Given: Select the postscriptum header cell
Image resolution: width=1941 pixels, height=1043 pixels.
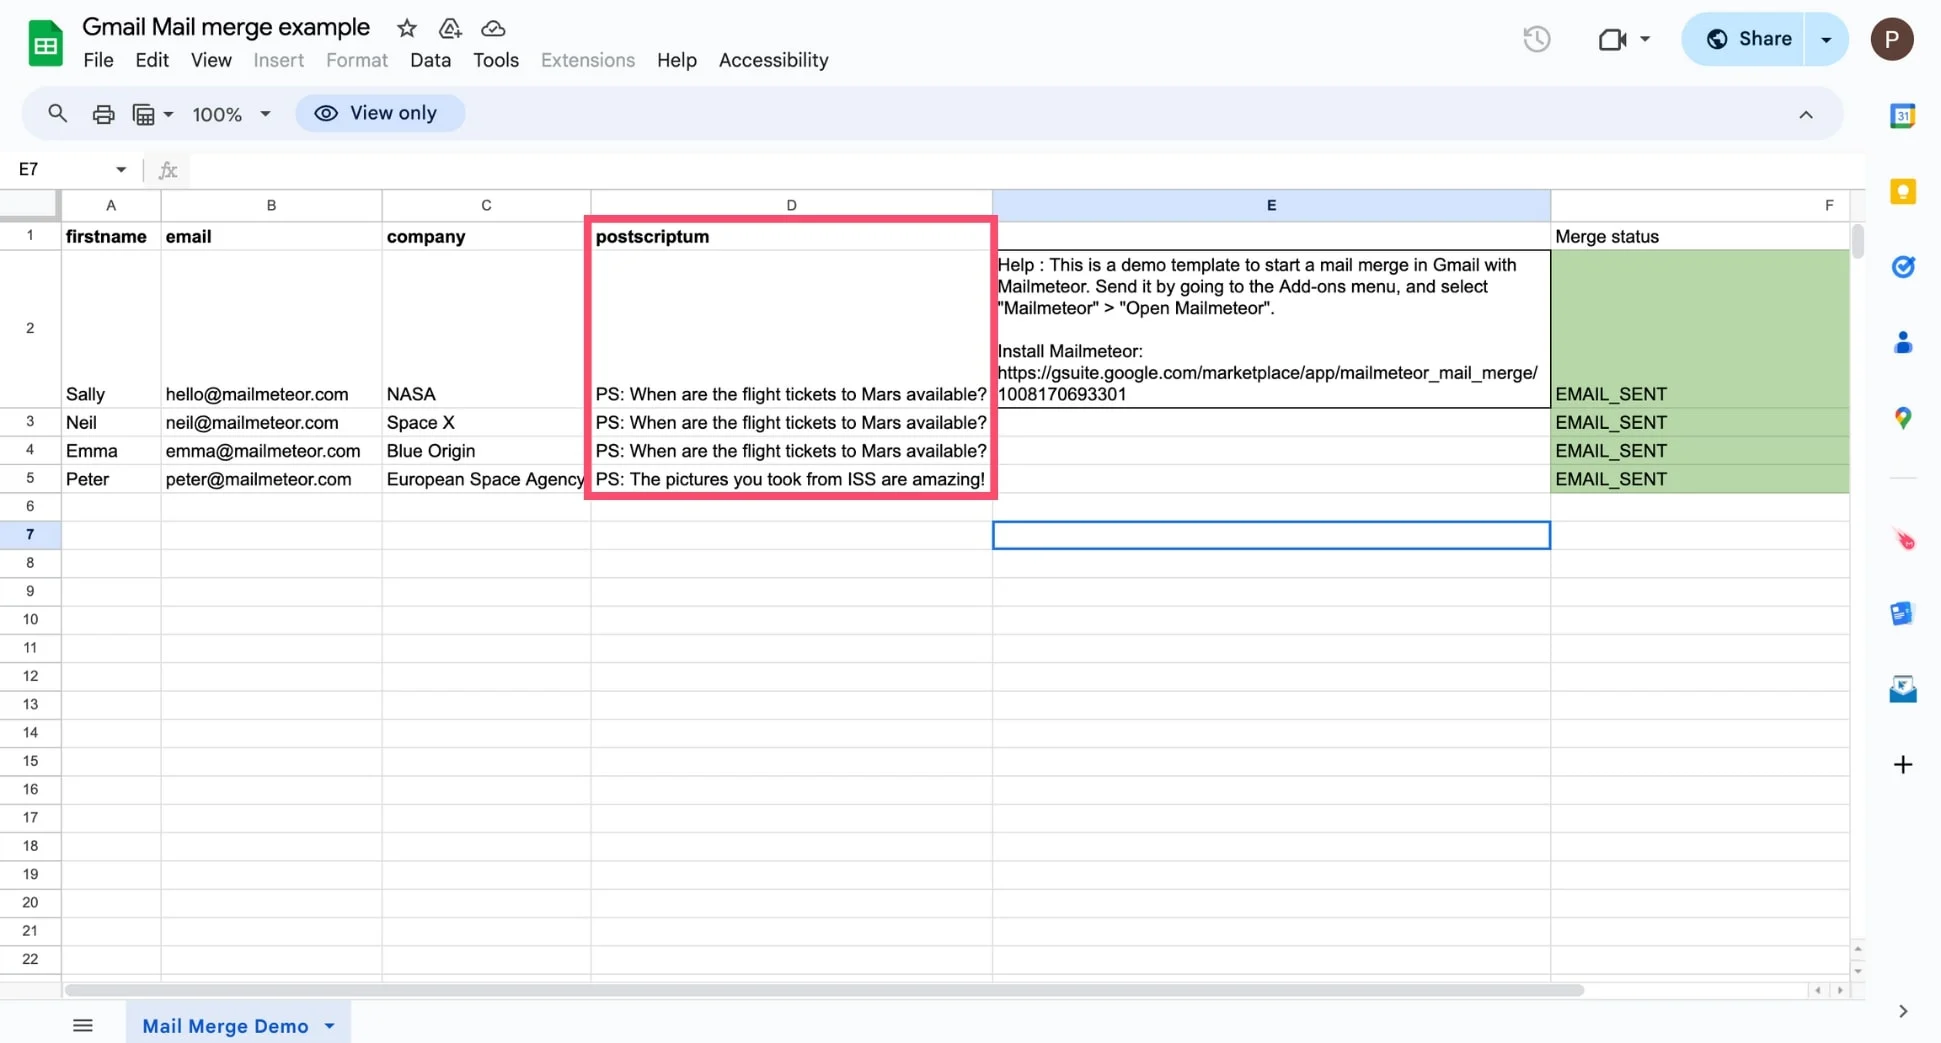Looking at the screenshot, I should [x=791, y=236].
